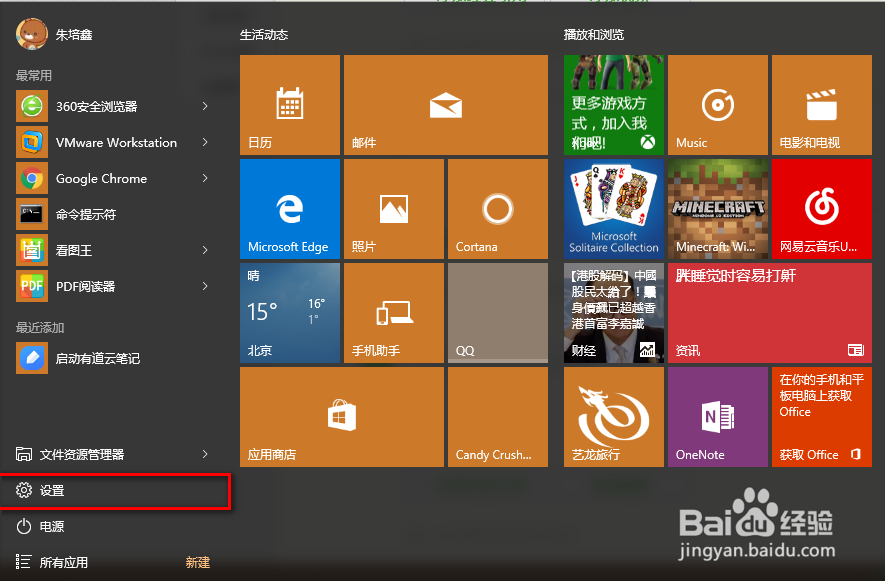This screenshot has width=885, height=581.
Task: Open the Cortana tile
Action: click(x=498, y=209)
